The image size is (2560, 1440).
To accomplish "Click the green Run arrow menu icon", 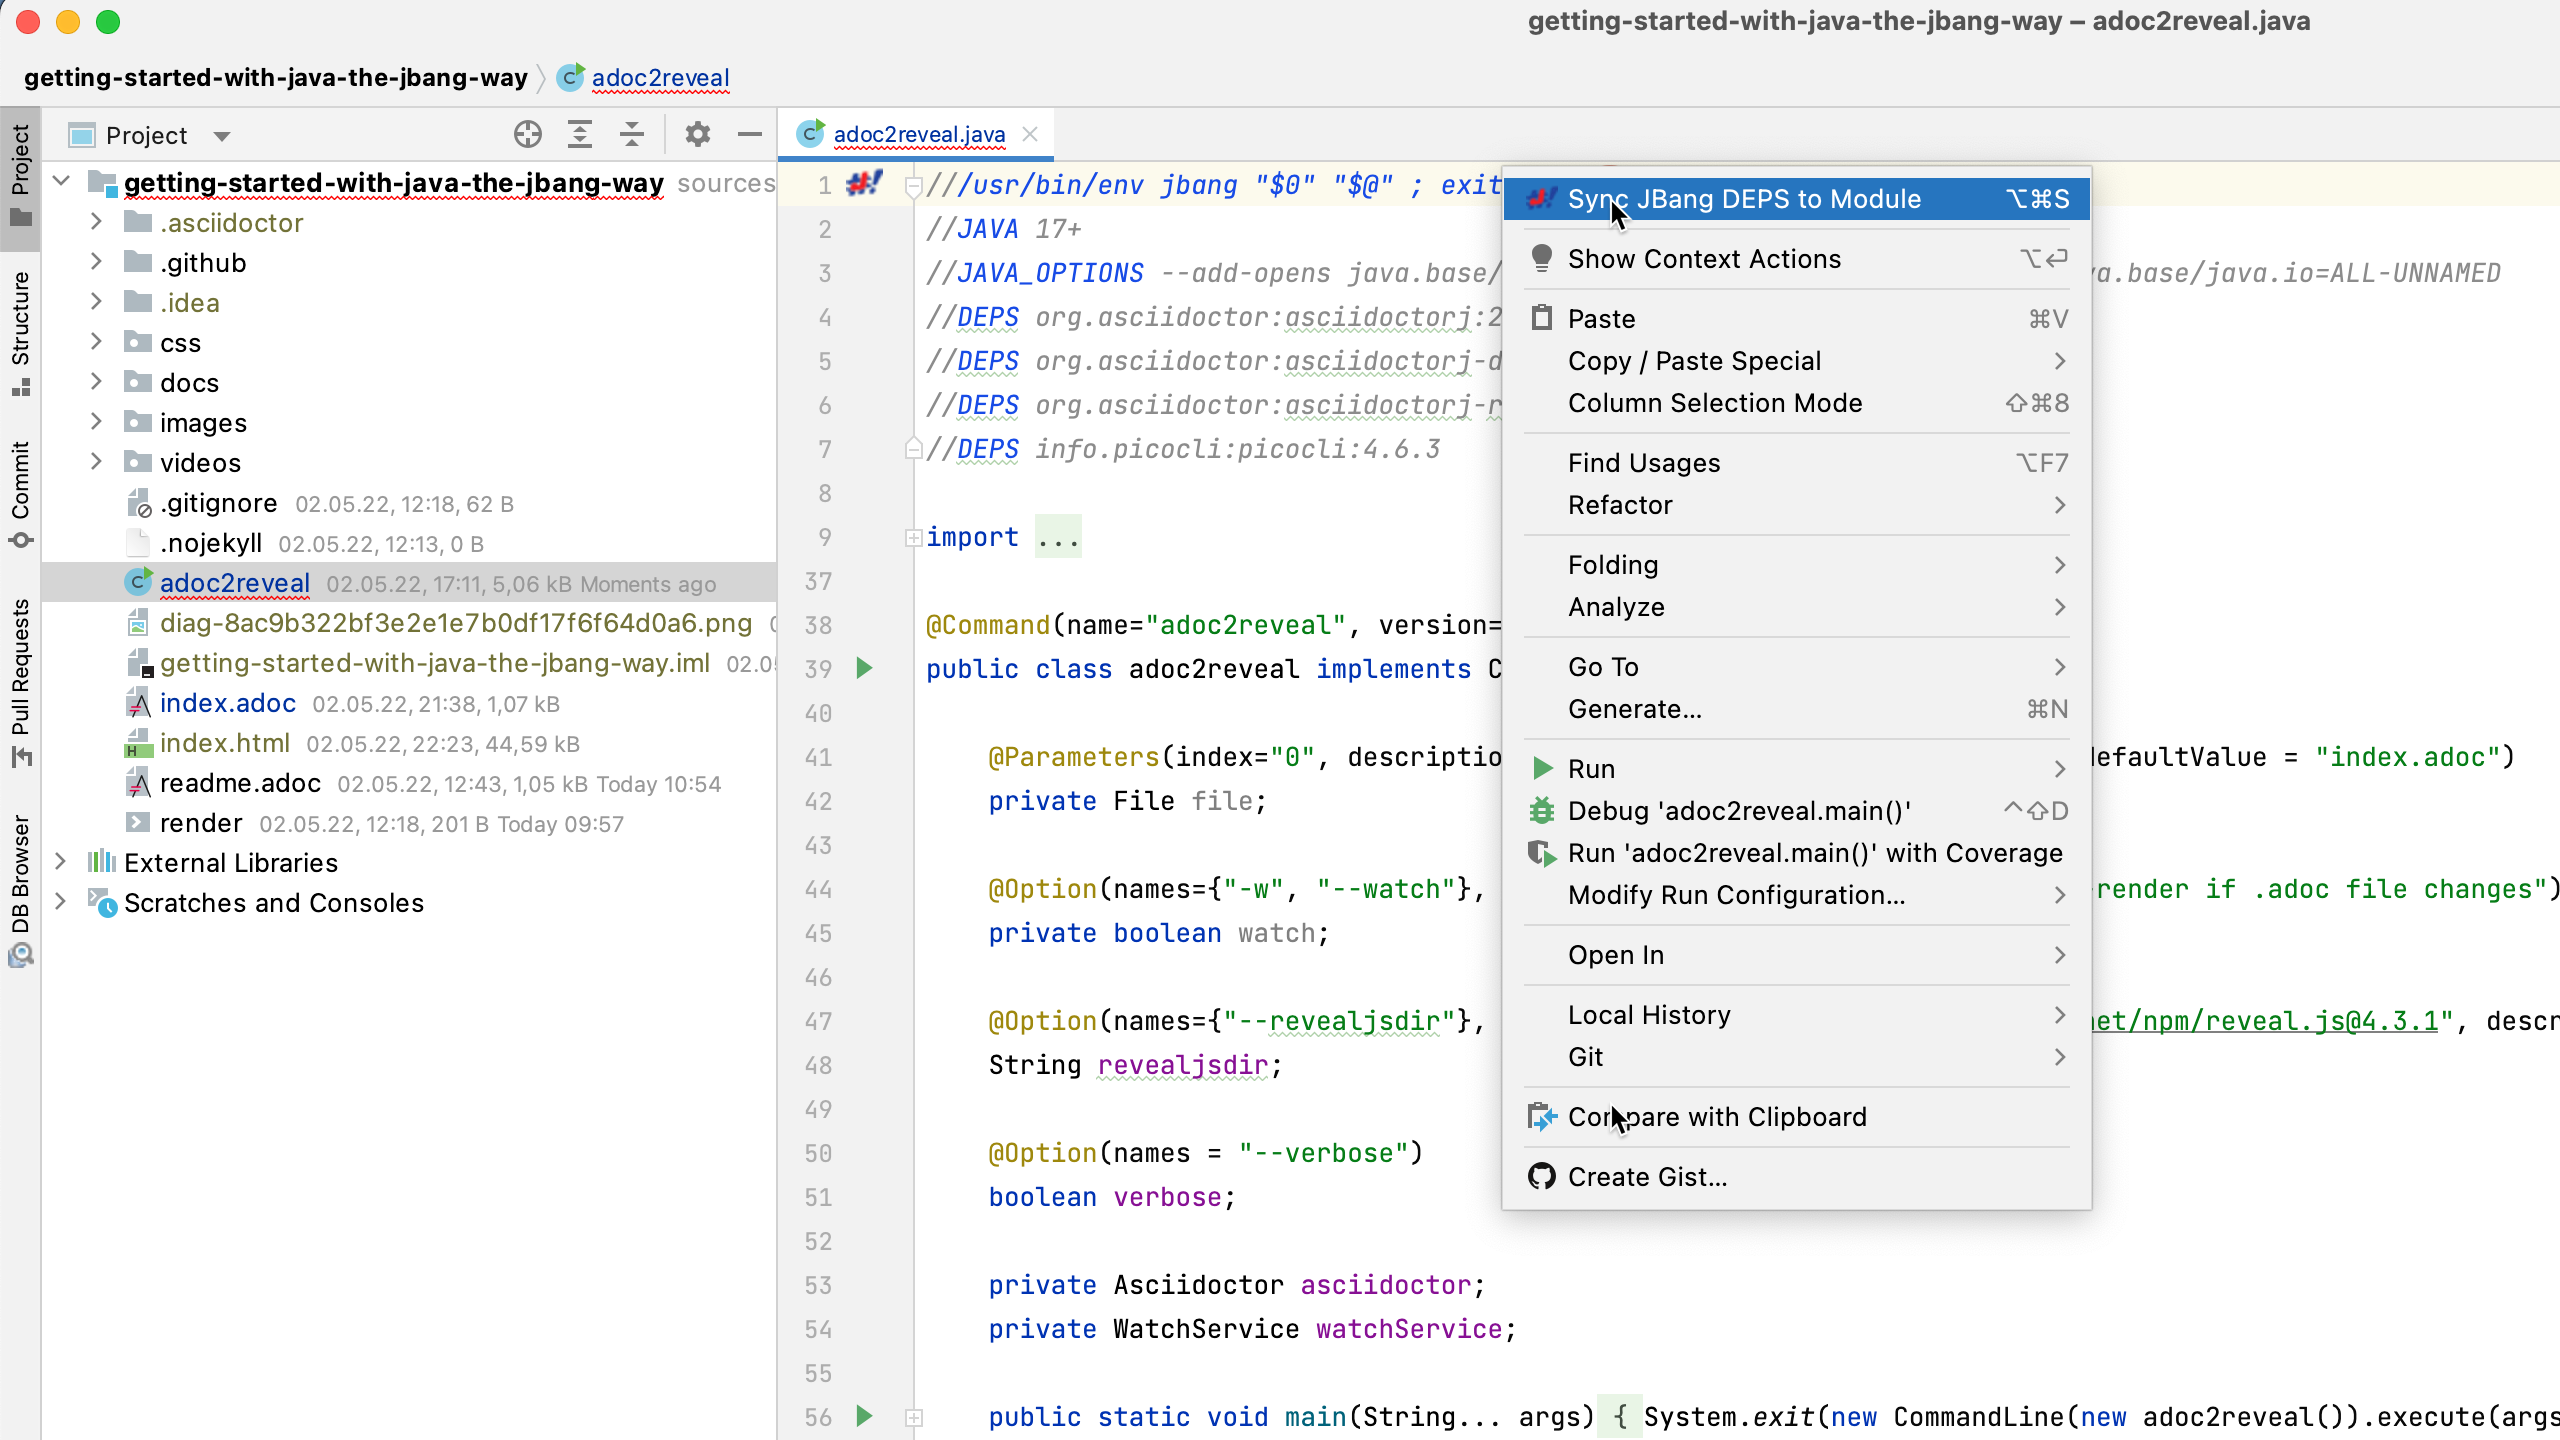I will pyautogui.click(x=1542, y=768).
